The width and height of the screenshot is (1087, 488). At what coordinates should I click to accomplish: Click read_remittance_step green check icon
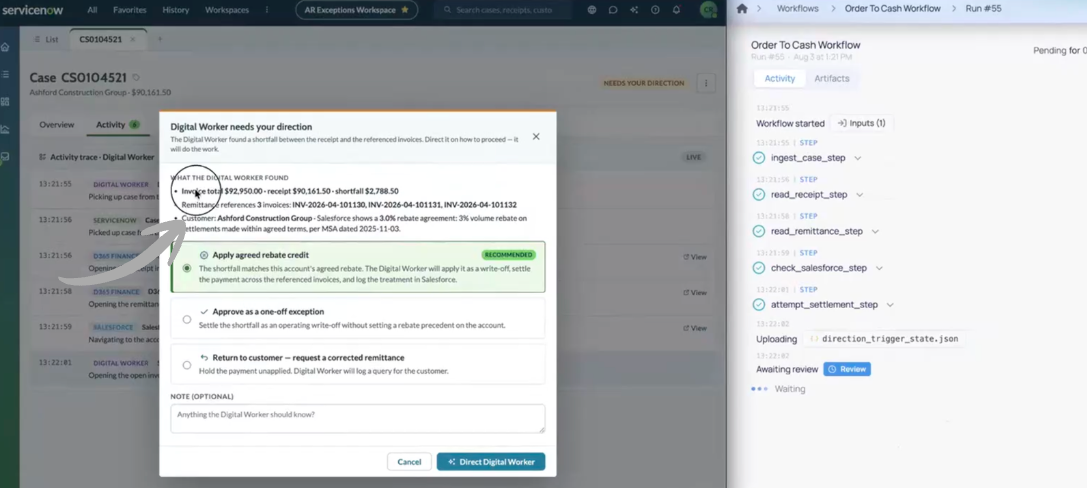pos(758,232)
